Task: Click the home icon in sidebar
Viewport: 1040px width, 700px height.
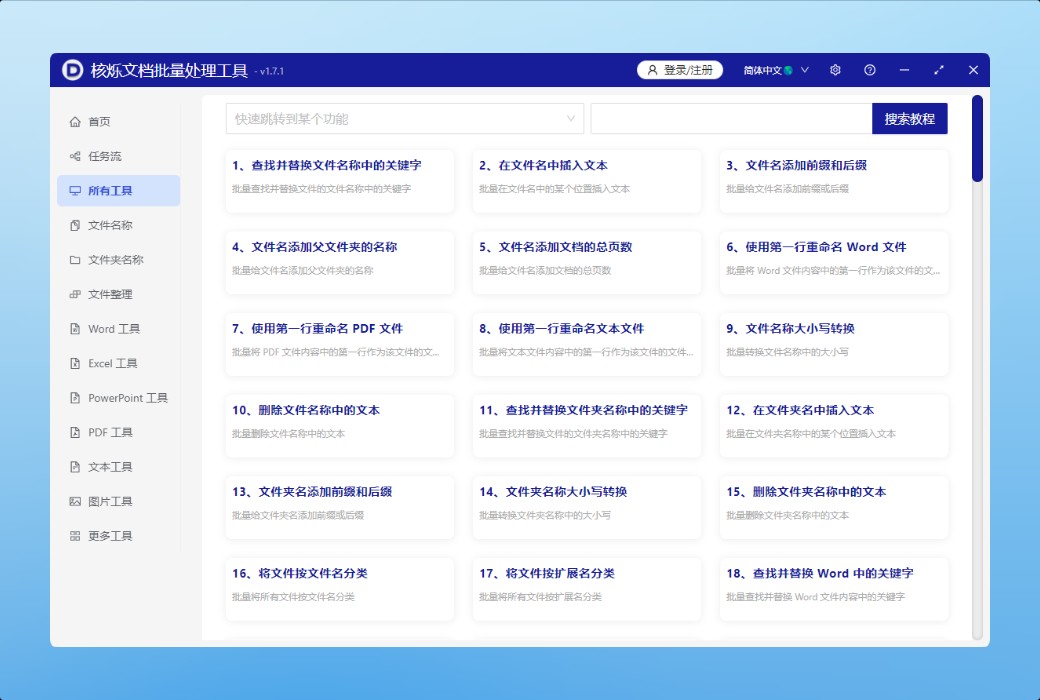Action: 75,122
